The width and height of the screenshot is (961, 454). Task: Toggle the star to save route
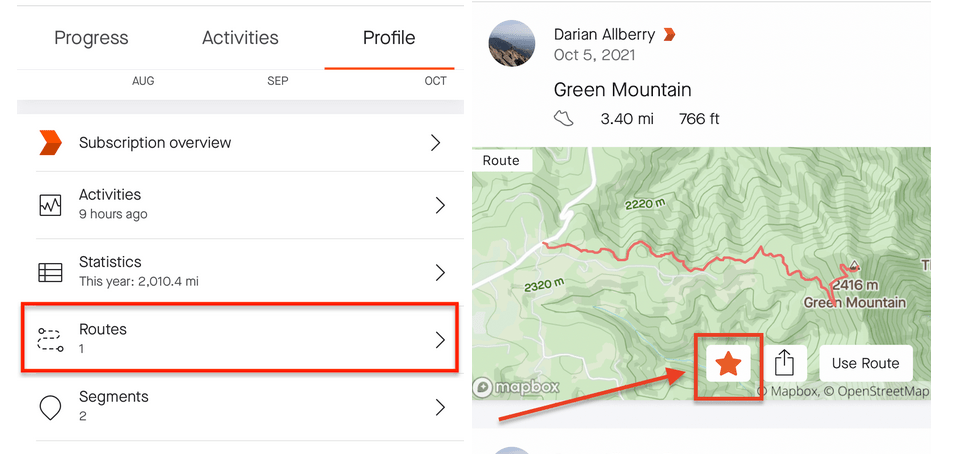[x=728, y=363]
